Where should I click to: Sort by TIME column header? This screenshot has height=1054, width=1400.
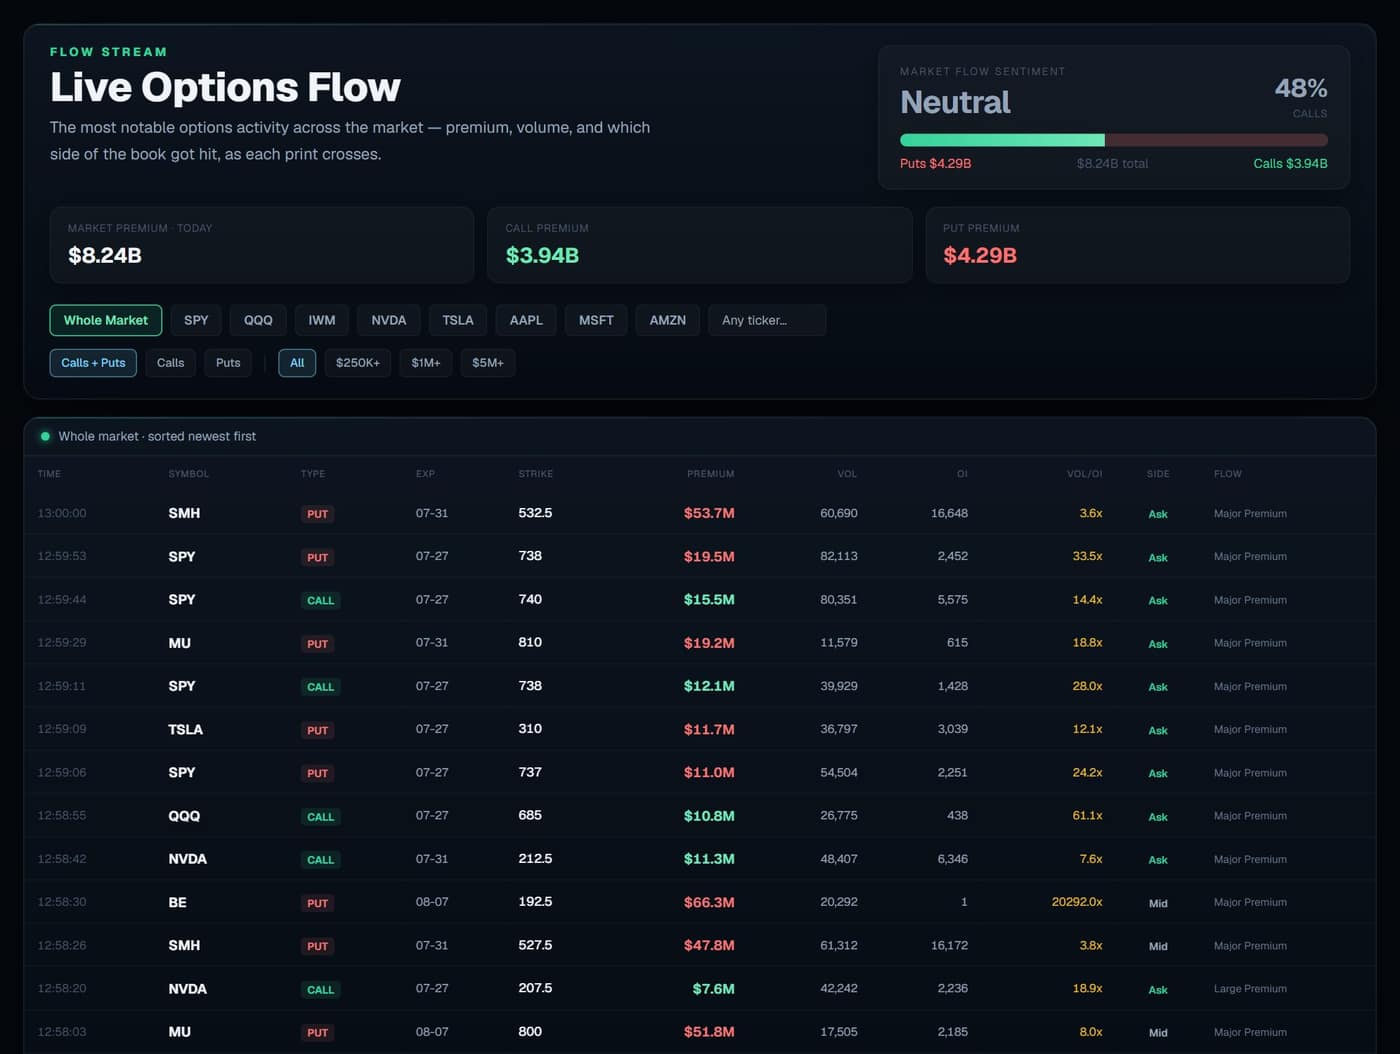click(x=49, y=474)
